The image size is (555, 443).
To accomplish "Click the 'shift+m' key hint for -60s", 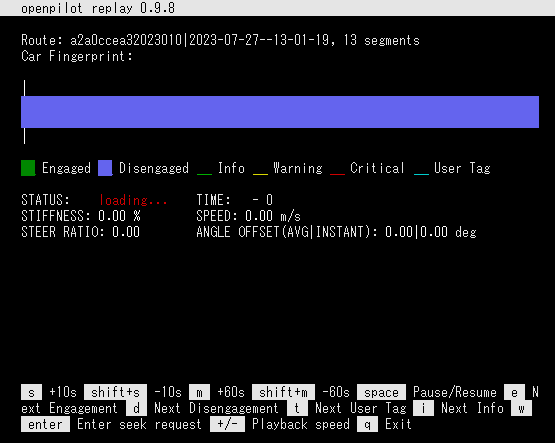I will click(283, 392).
